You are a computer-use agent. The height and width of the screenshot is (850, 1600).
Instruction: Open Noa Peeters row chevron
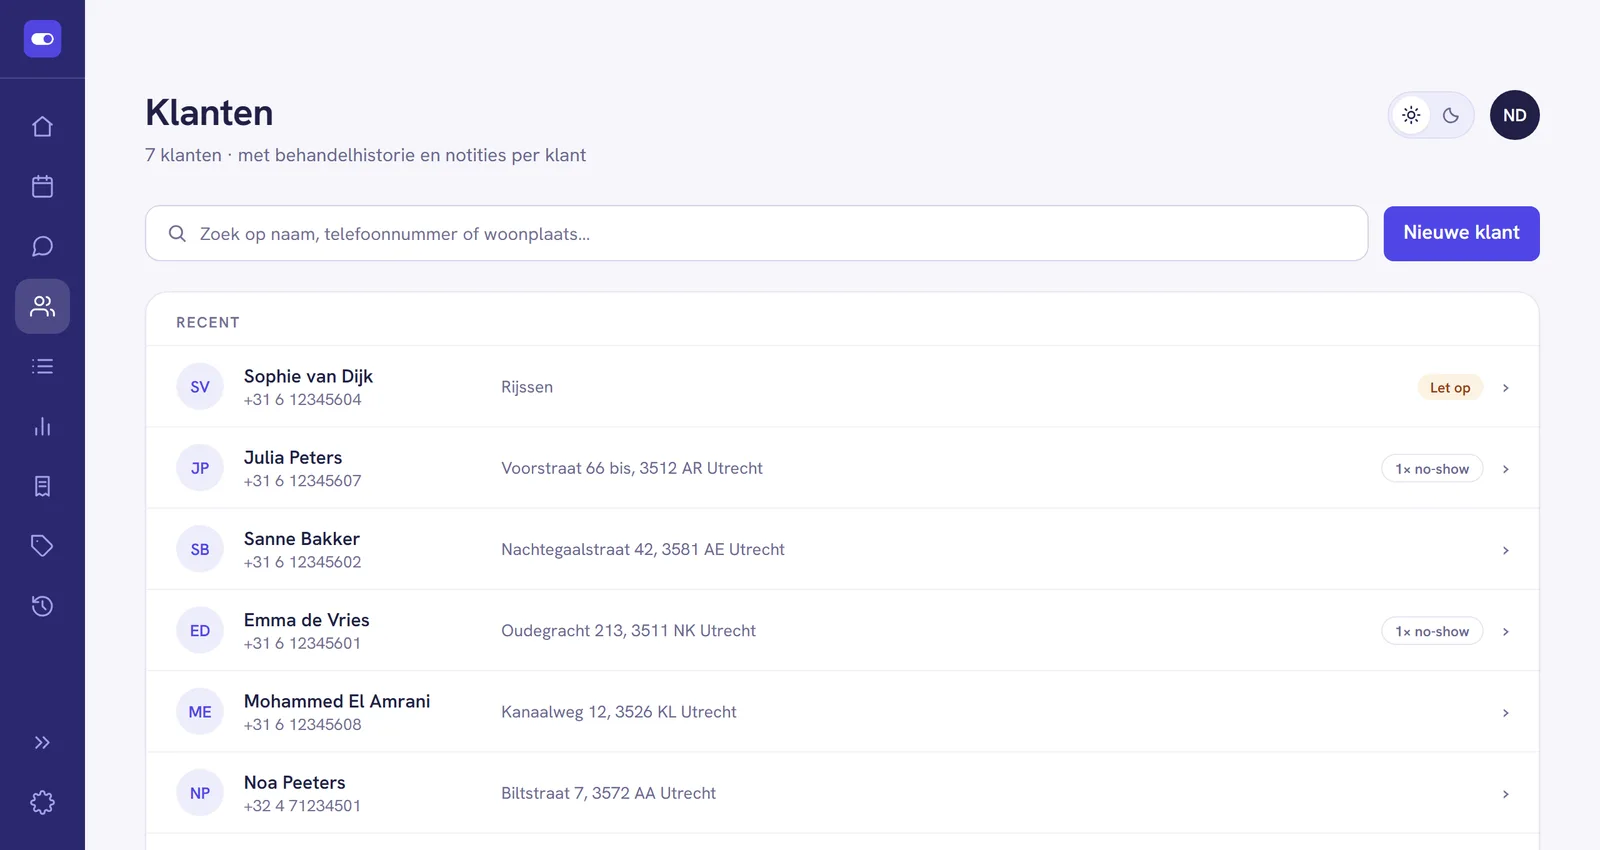1505,794
